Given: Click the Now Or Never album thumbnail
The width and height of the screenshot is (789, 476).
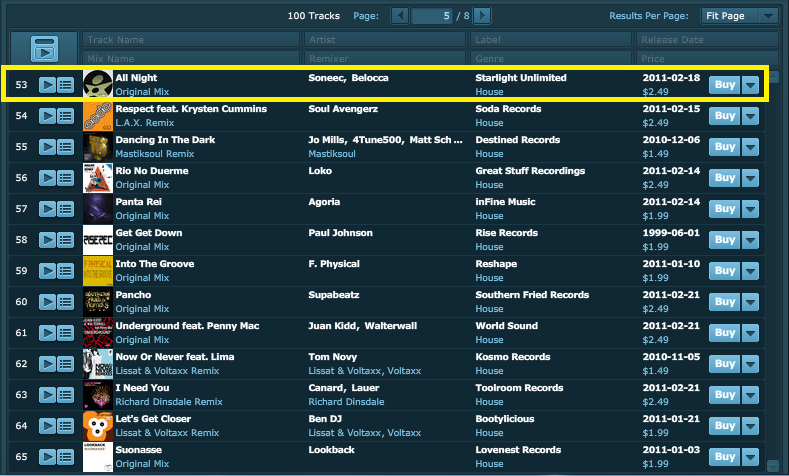Looking at the screenshot, I should click(x=97, y=364).
